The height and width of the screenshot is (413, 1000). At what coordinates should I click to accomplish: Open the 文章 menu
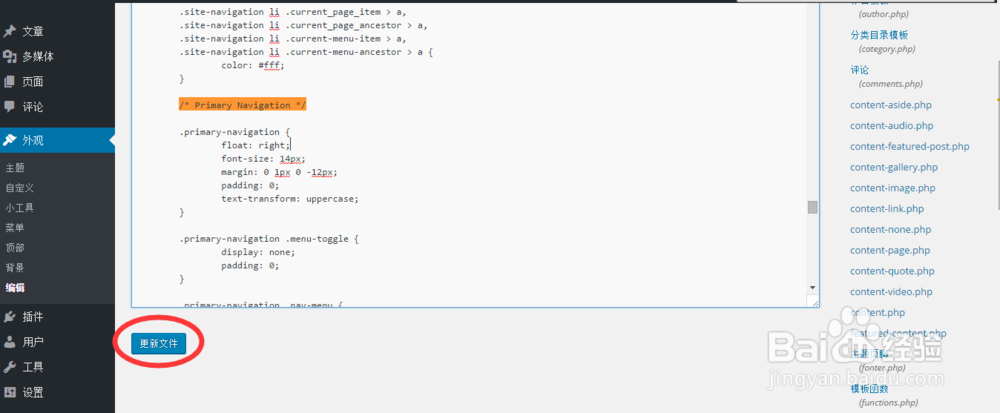(33, 31)
